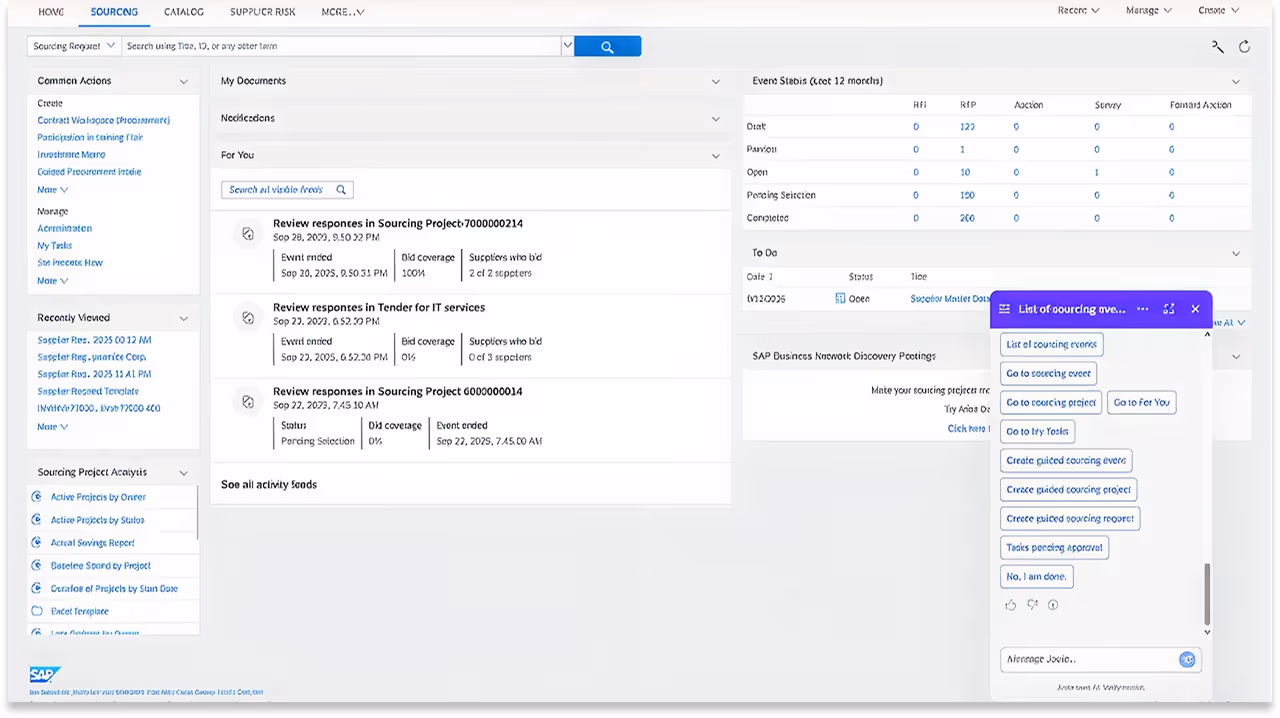1280x718 pixels.
Task: Open the Manage menu
Action: click(1148, 11)
